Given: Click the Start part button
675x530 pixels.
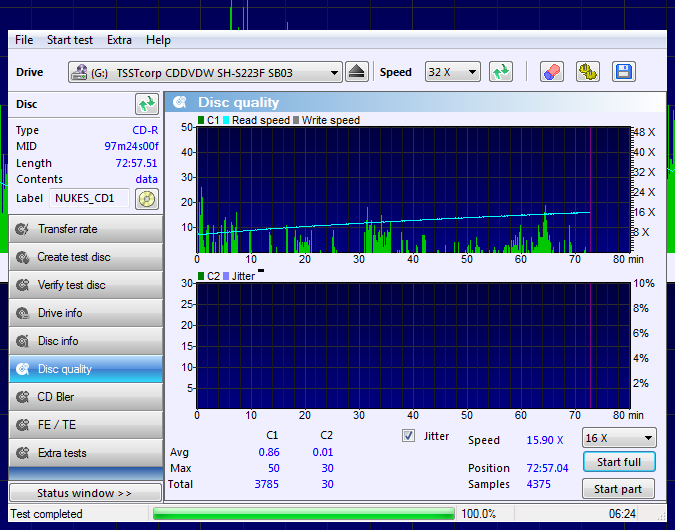Looking at the screenshot, I should click(618, 489).
